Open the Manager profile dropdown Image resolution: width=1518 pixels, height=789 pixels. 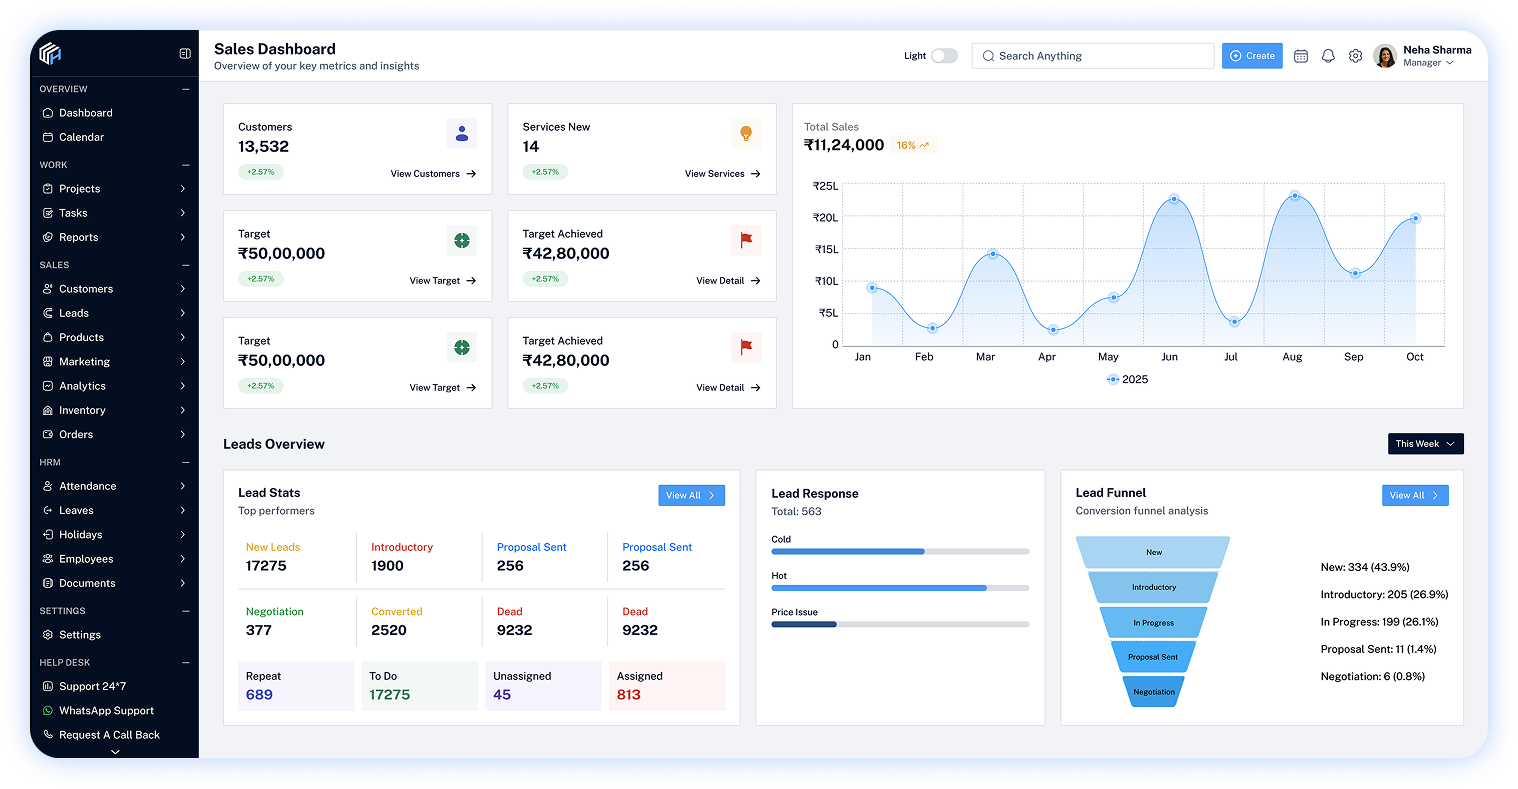1428,63
